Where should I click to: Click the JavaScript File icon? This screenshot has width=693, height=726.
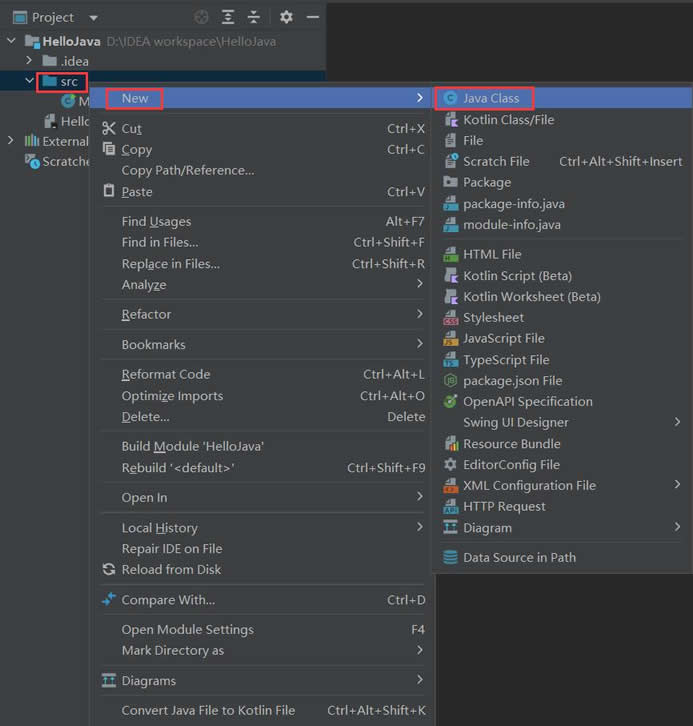point(450,338)
